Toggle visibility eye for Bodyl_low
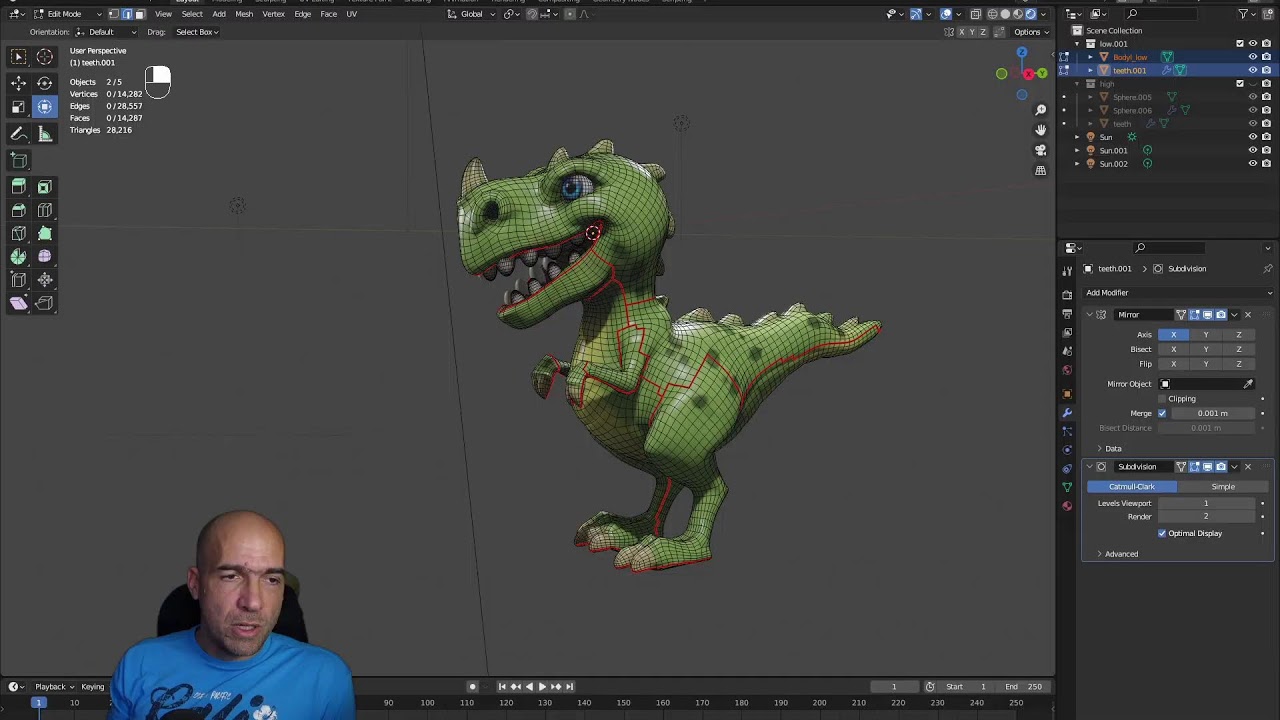The width and height of the screenshot is (1280, 720). [1252, 57]
